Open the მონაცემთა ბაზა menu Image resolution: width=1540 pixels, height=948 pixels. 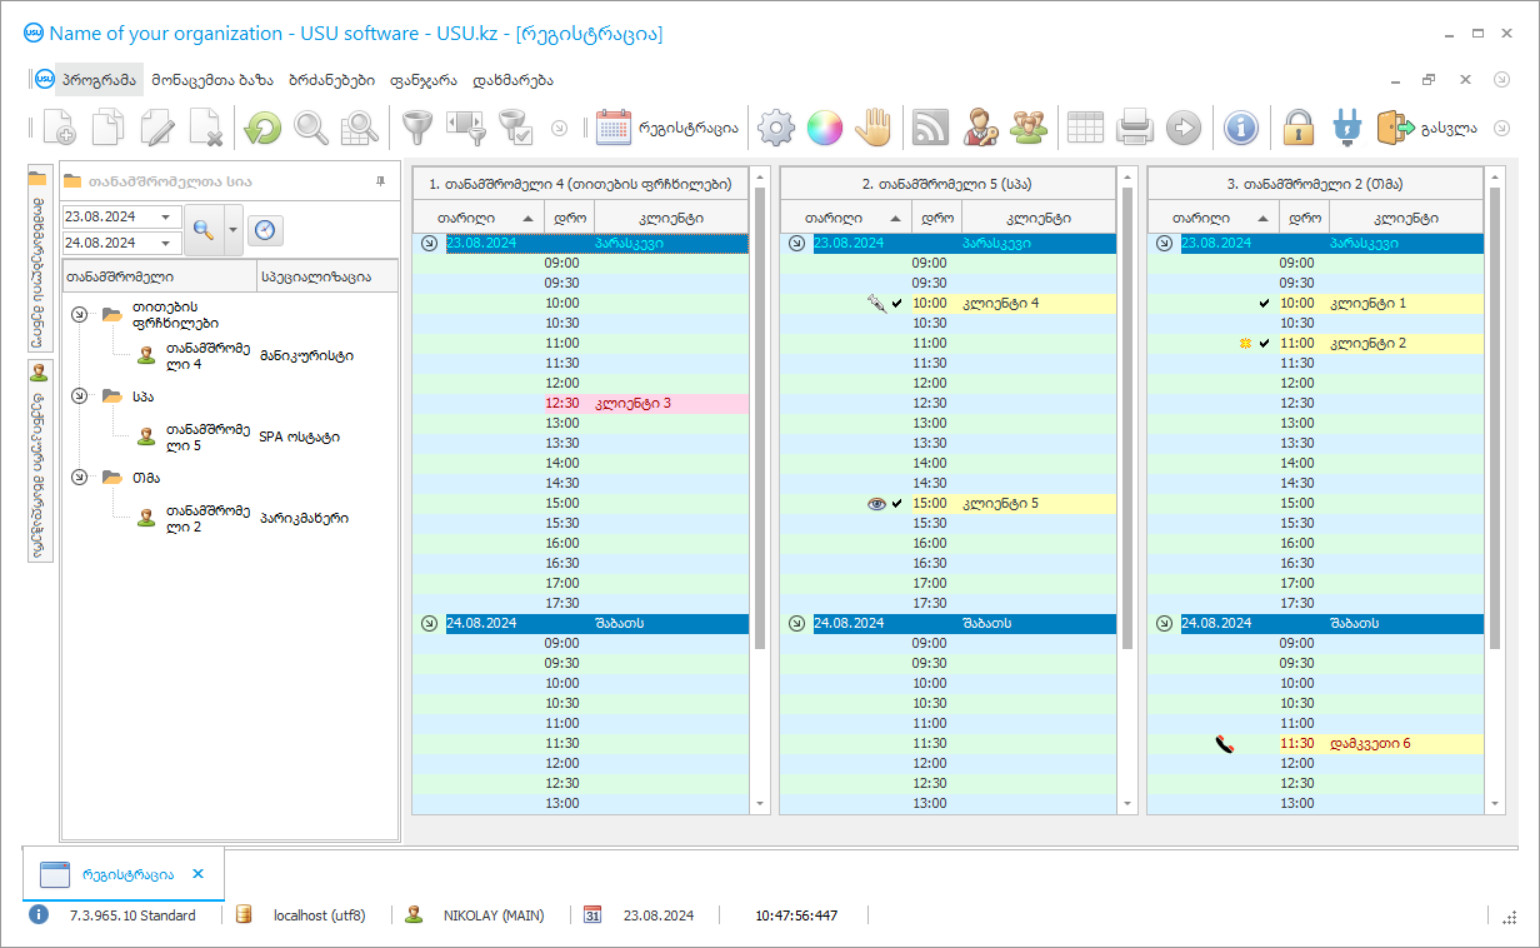pos(212,80)
